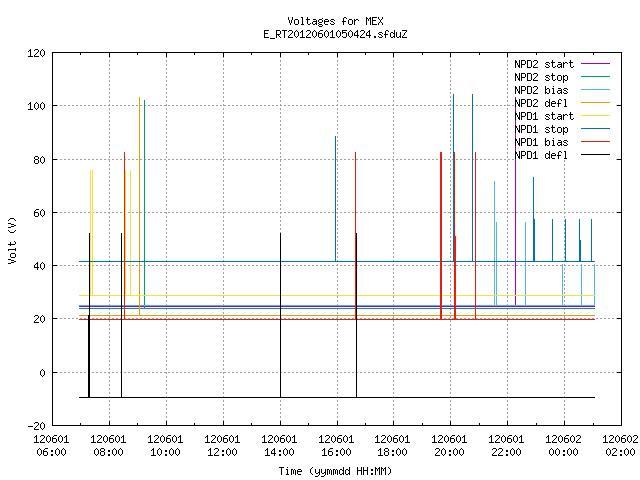Click the y-axis tick value 40
The height and width of the screenshot is (480, 640).
[x=39, y=266]
